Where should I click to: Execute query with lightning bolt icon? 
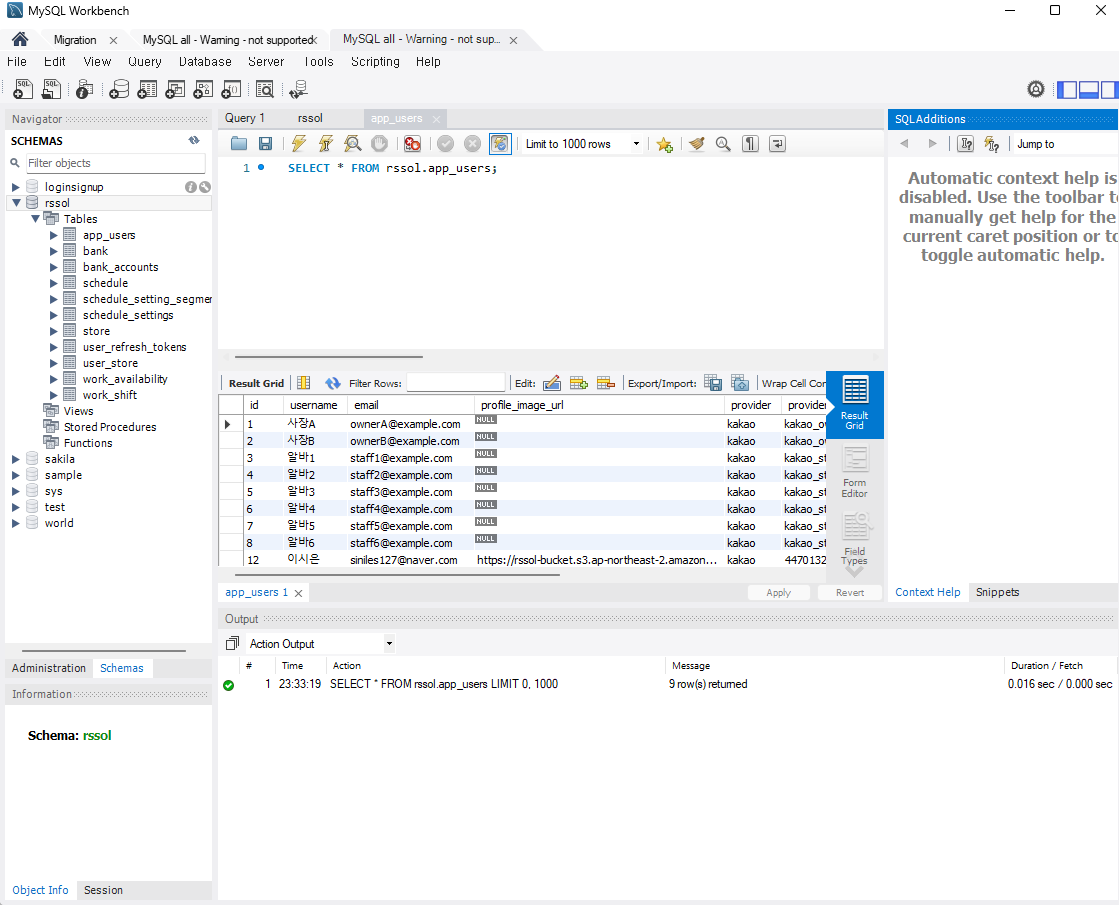pyautogui.click(x=299, y=144)
